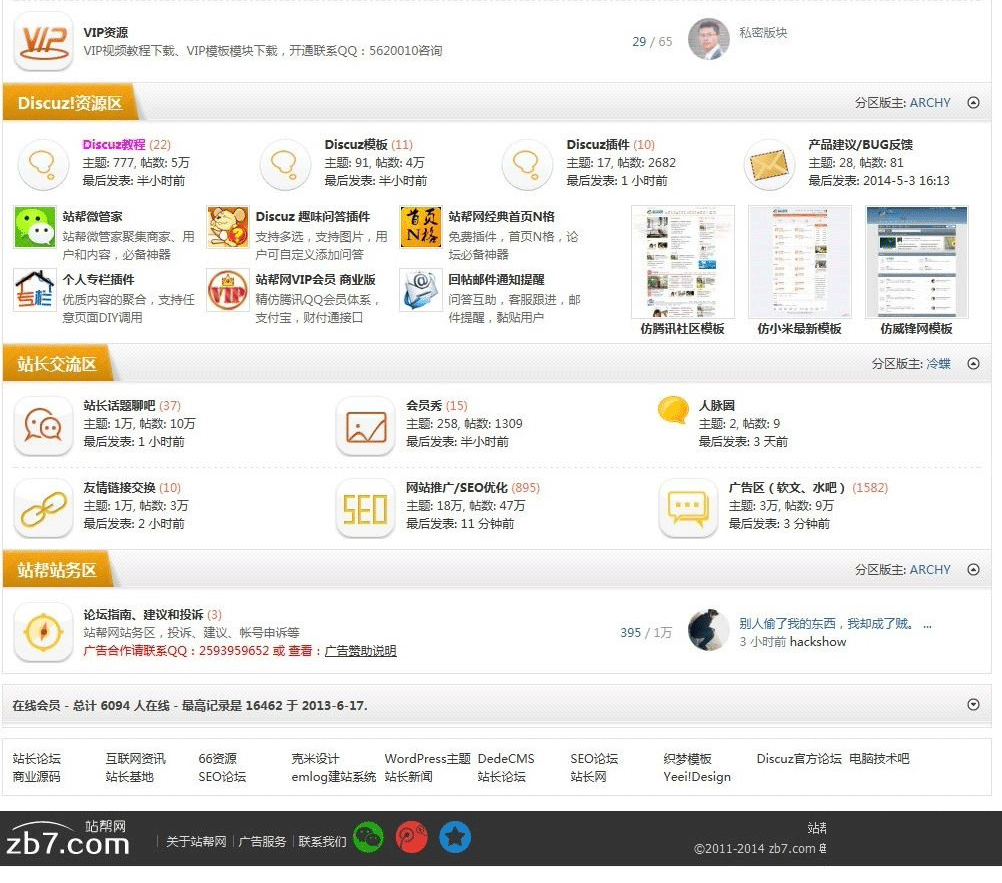Open the 66资源 friend link
Image resolution: width=1002 pixels, height=883 pixels.
point(217,758)
